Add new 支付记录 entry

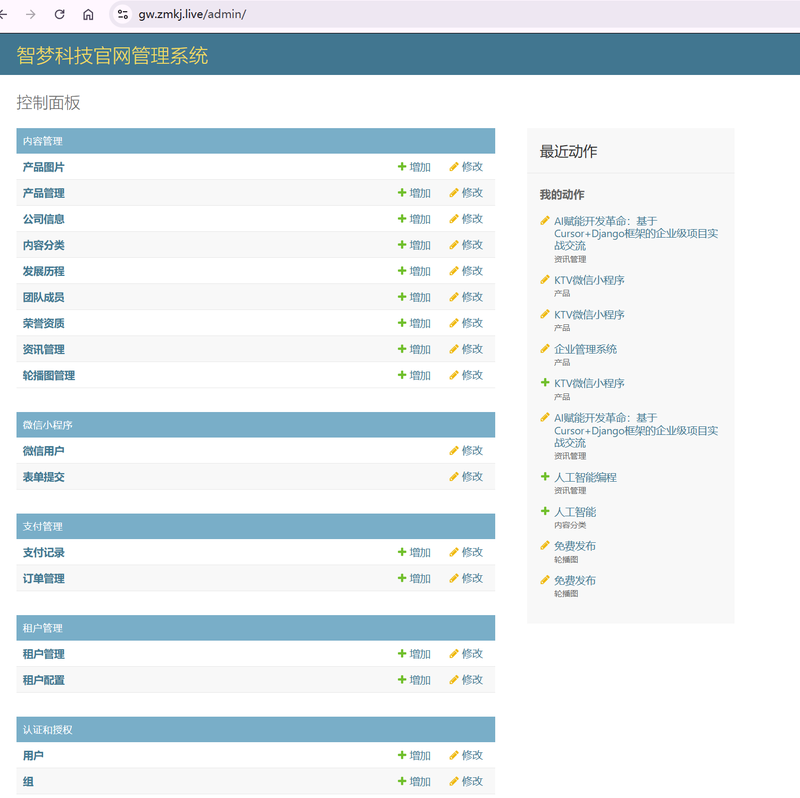point(414,552)
